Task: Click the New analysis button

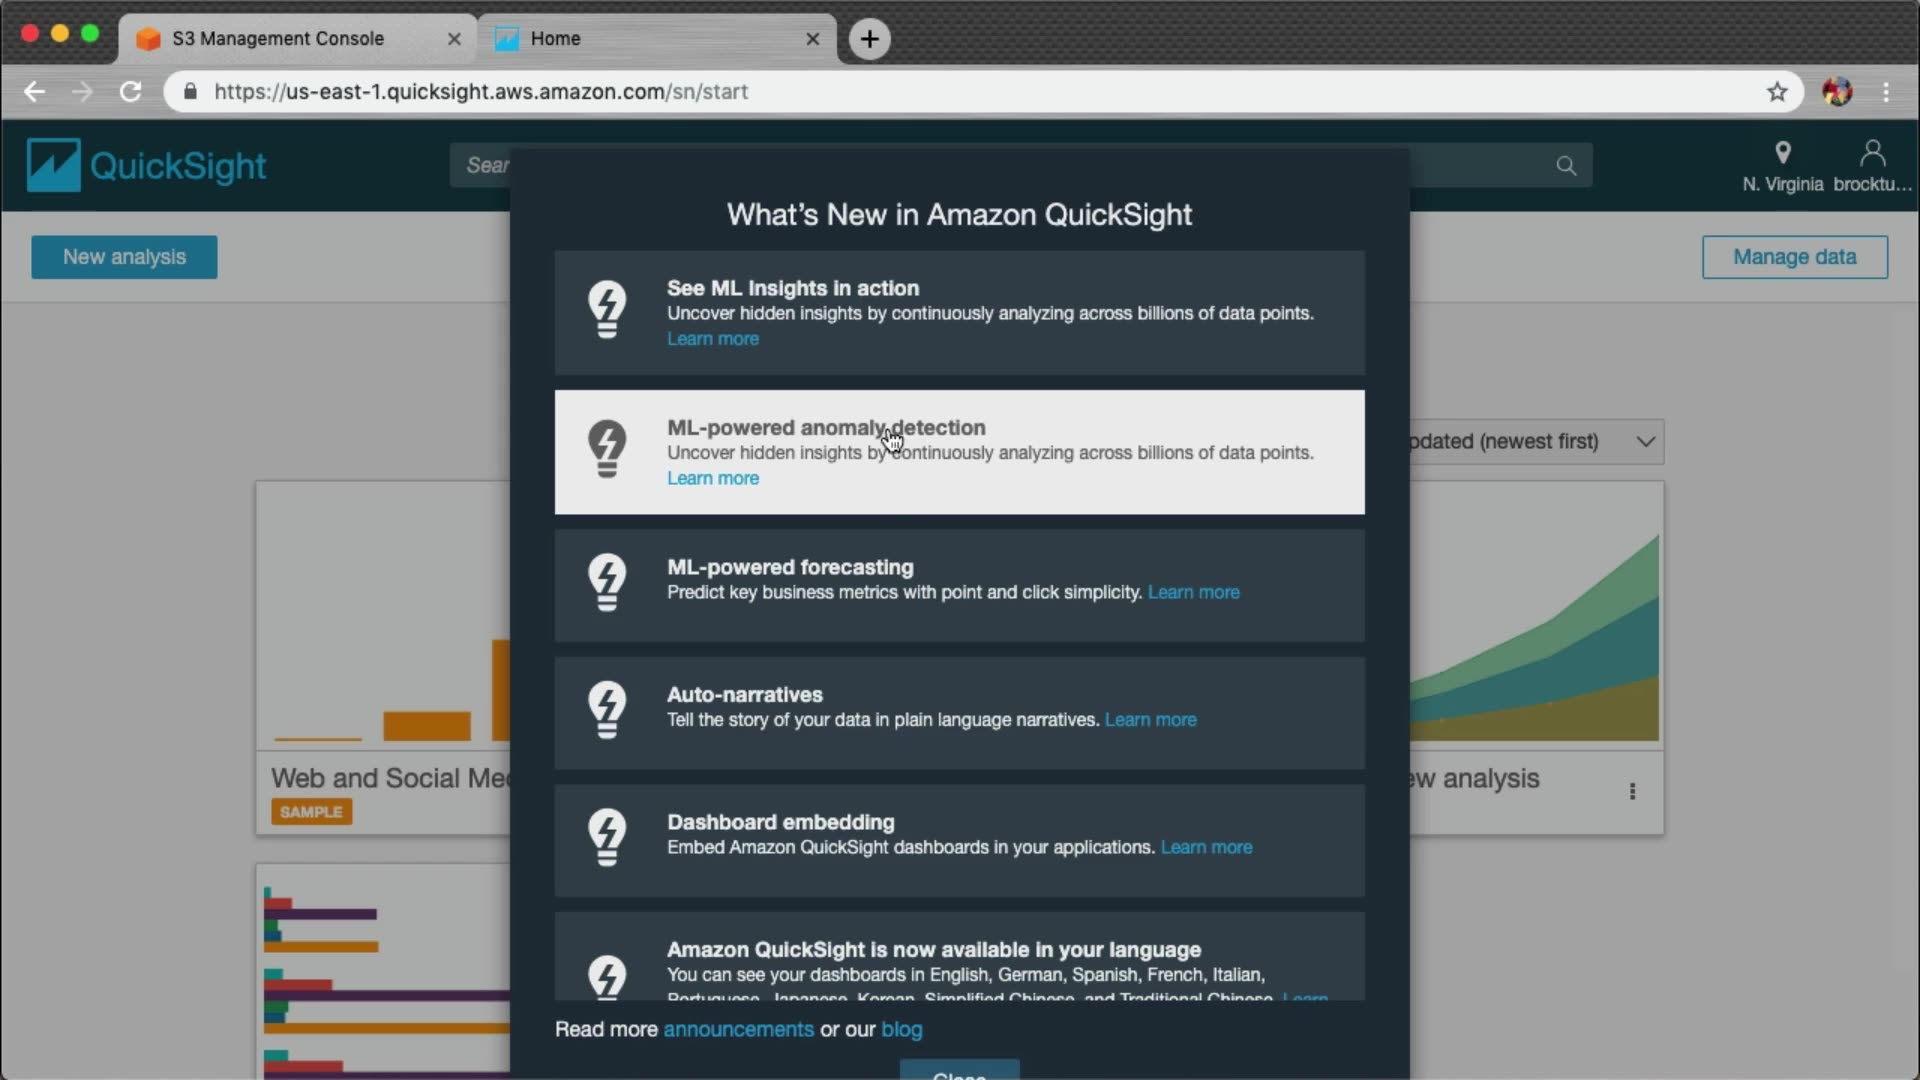Action: [x=124, y=257]
